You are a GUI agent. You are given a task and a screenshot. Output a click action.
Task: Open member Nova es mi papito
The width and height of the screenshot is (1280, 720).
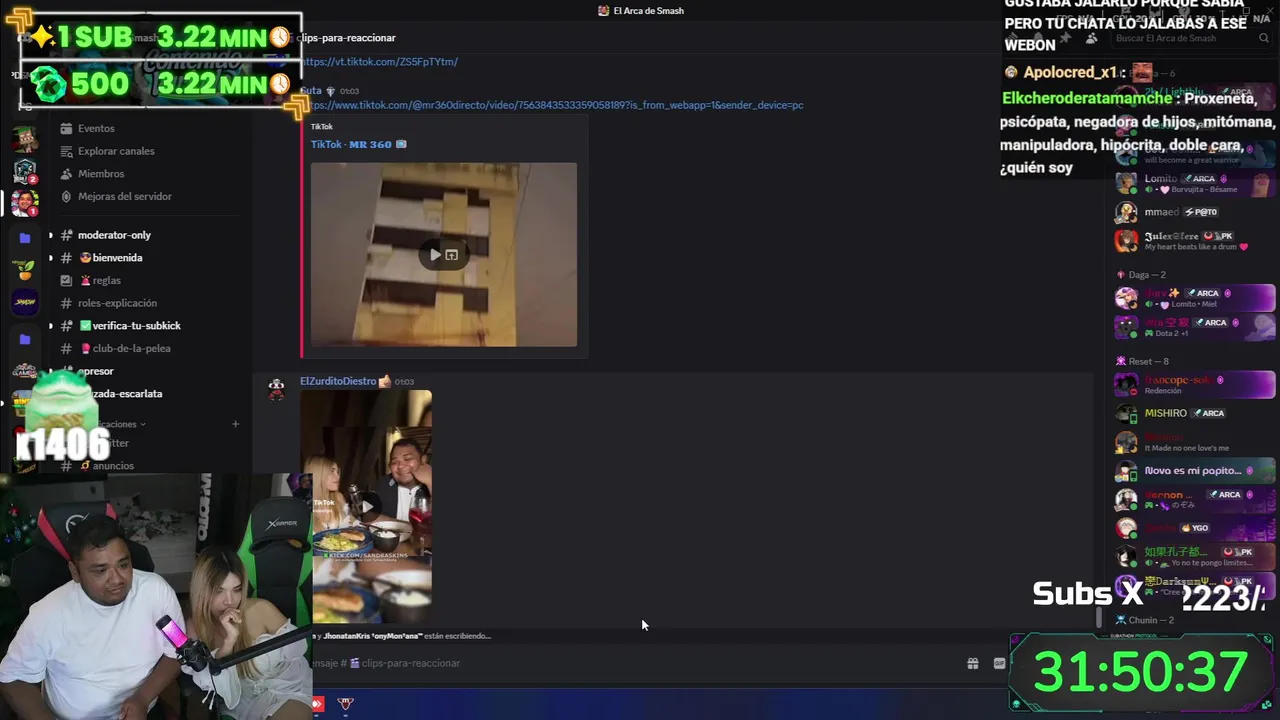point(1195,471)
